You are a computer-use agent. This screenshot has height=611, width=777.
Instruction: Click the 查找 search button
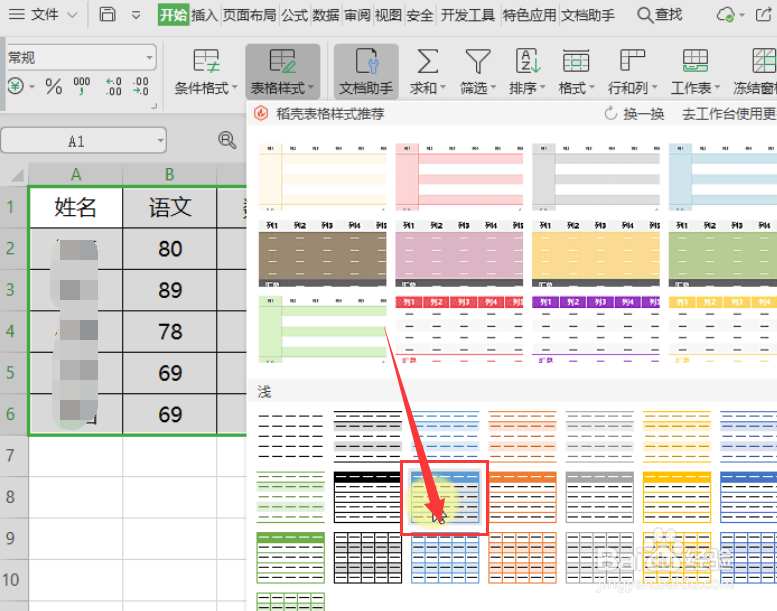[x=660, y=15]
